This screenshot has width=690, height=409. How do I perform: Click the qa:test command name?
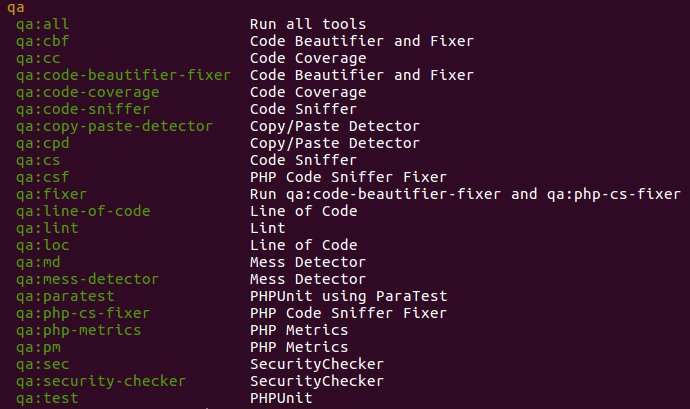47,398
